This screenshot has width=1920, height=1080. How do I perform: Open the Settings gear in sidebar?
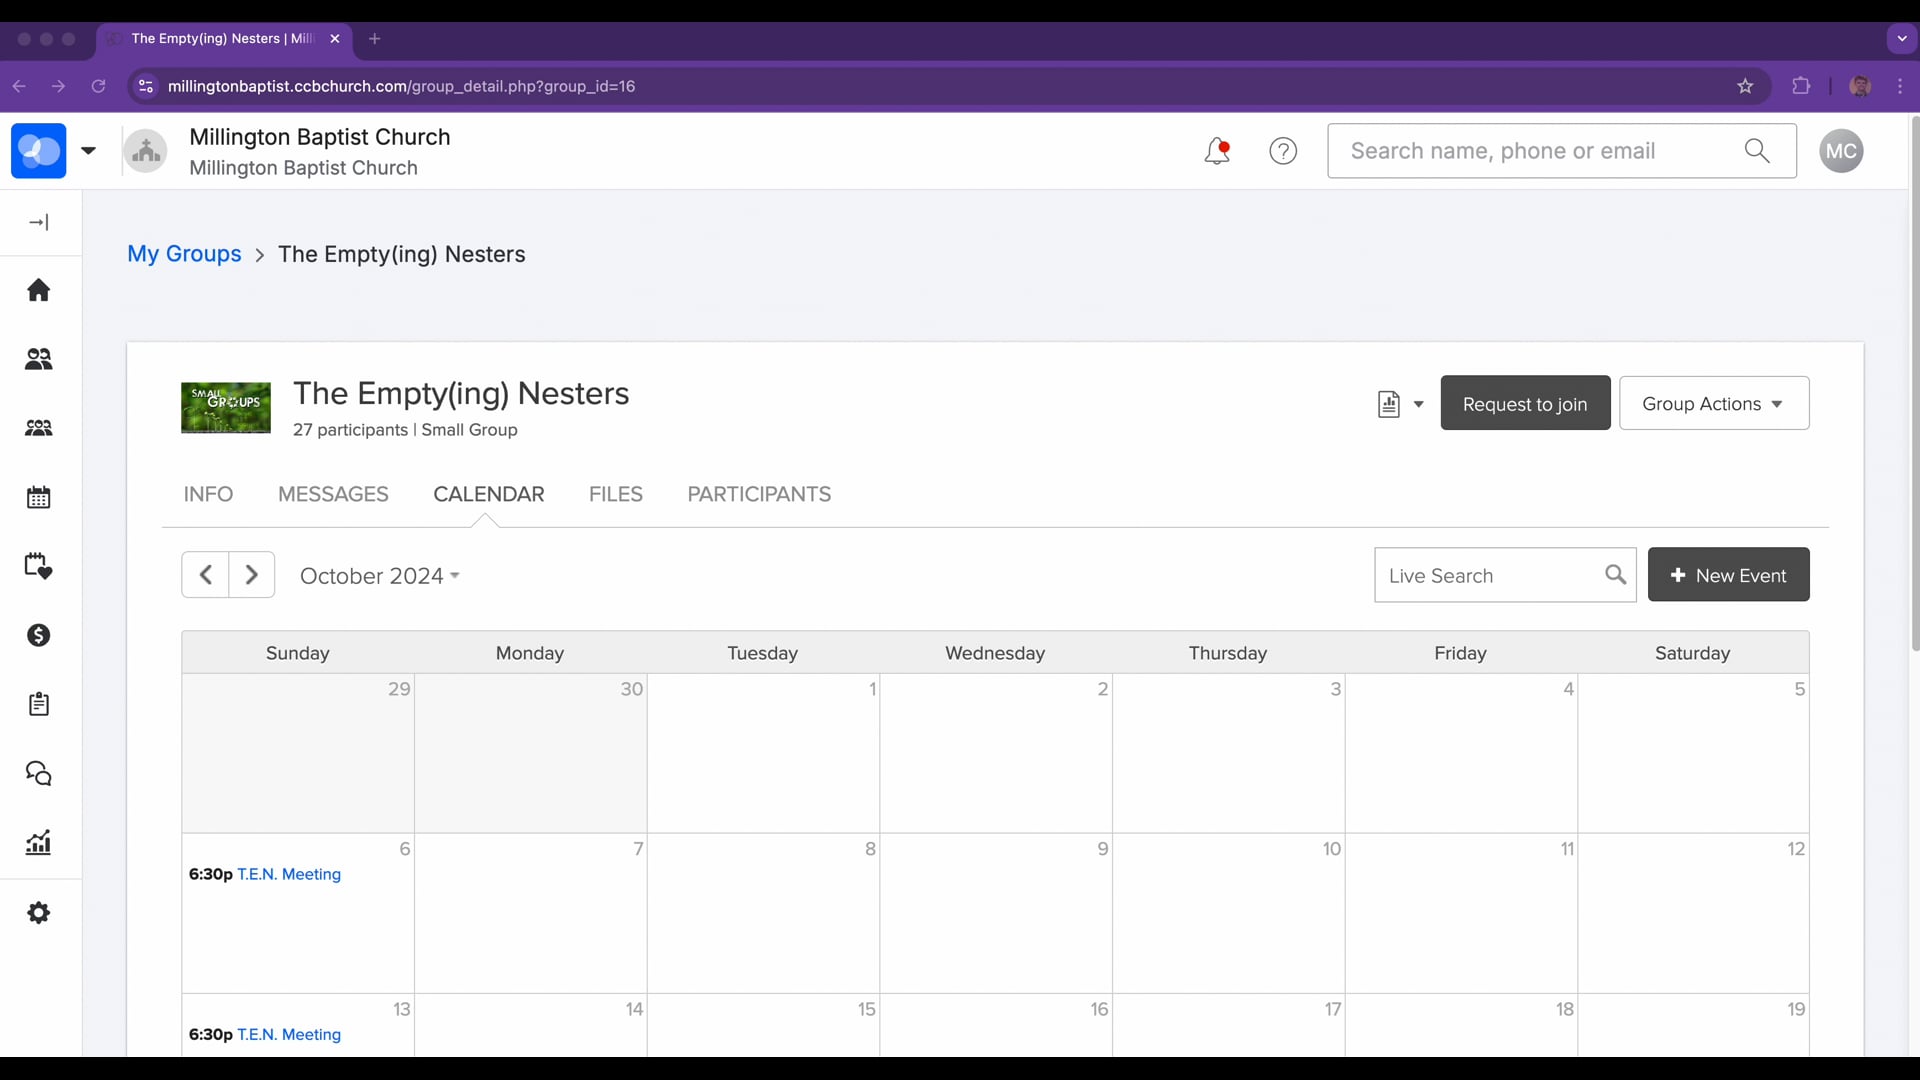pos(39,913)
